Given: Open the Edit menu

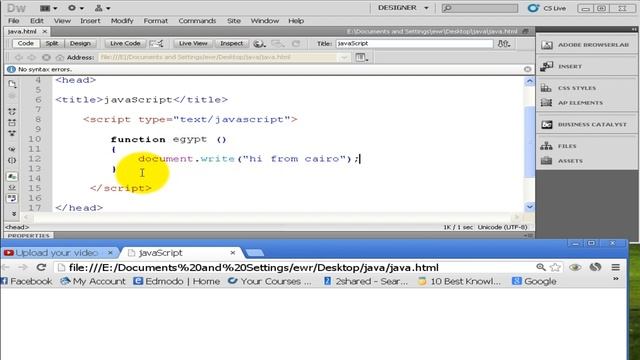Looking at the screenshot, I should click(x=37, y=21).
